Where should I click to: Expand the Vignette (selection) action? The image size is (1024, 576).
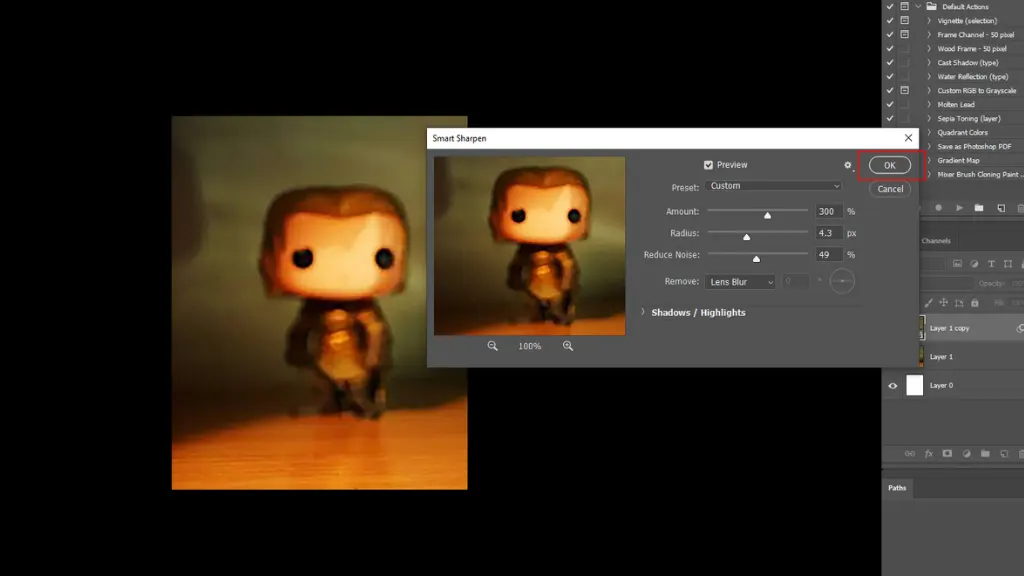click(929, 21)
